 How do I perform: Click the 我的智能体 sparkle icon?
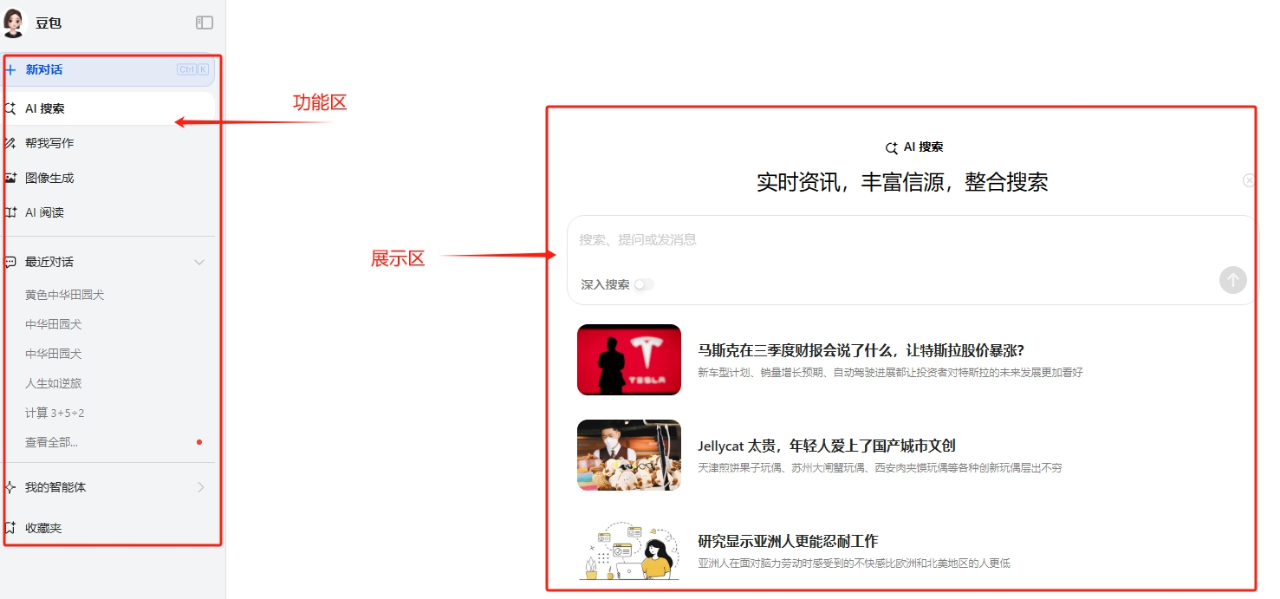click(x=11, y=487)
